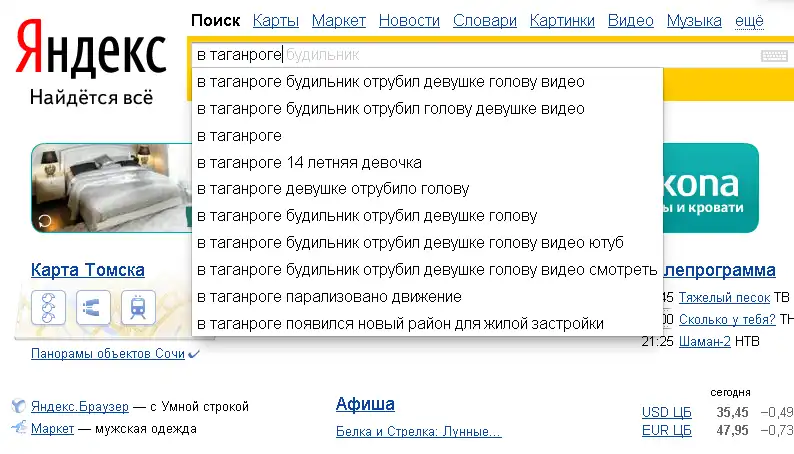
Task: Open the traffic map icon under Карта Томска
Action: (x=49, y=307)
